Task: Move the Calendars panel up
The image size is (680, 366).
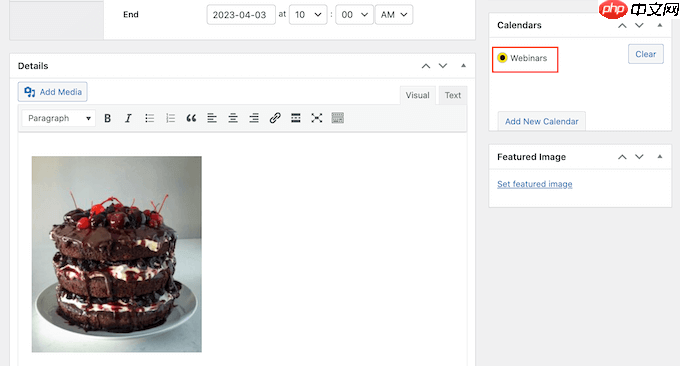Action: [622, 26]
